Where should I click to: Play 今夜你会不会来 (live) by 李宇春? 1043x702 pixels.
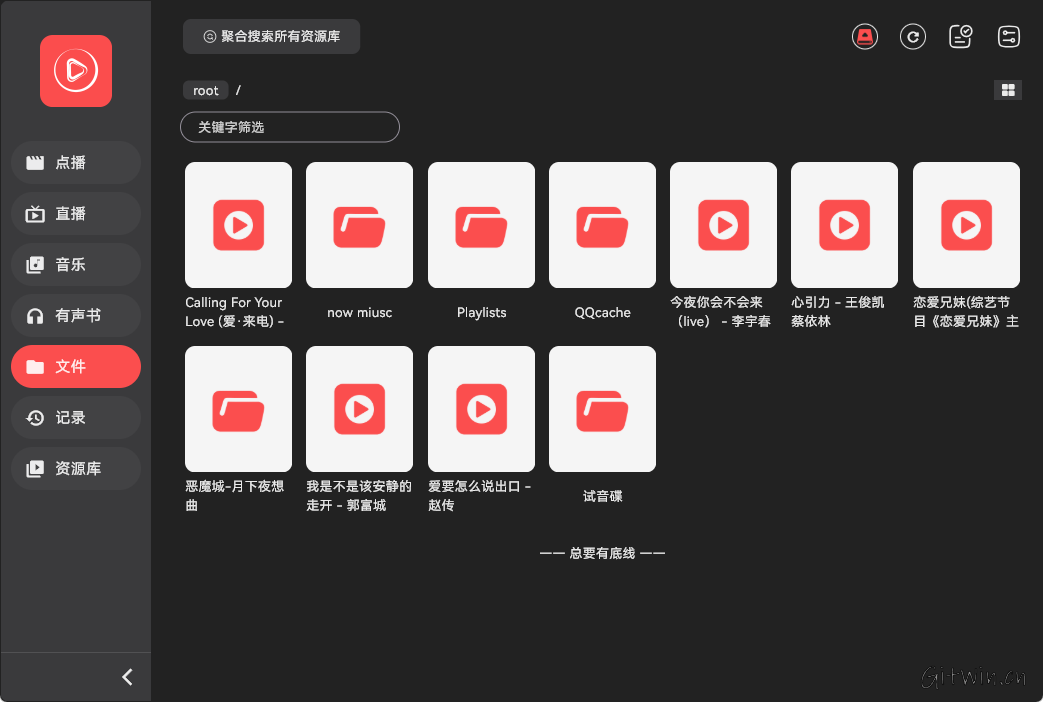point(723,225)
